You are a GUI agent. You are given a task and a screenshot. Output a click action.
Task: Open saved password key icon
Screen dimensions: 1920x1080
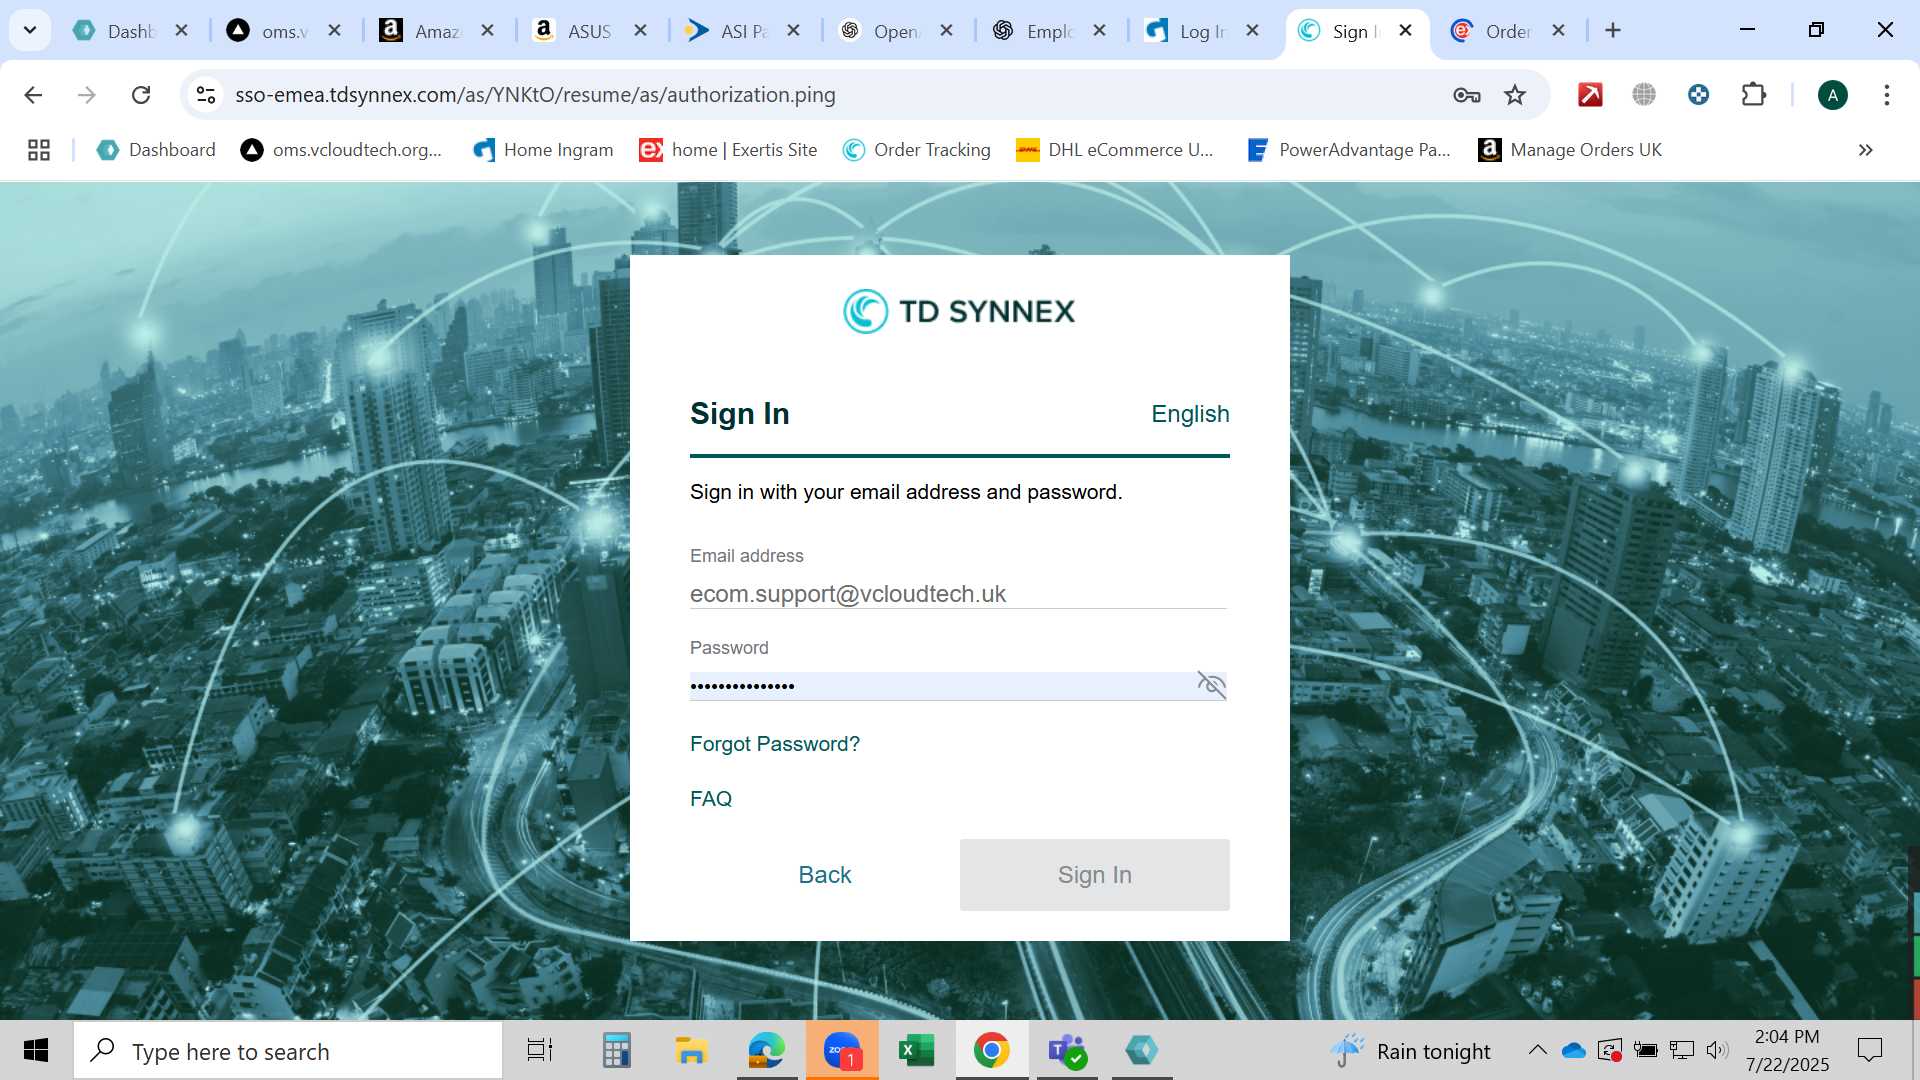1467,95
